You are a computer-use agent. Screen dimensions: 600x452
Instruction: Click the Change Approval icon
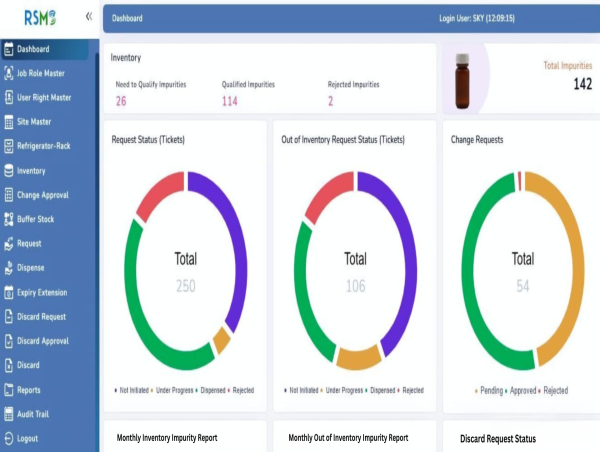pyautogui.click(x=8, y=195)
